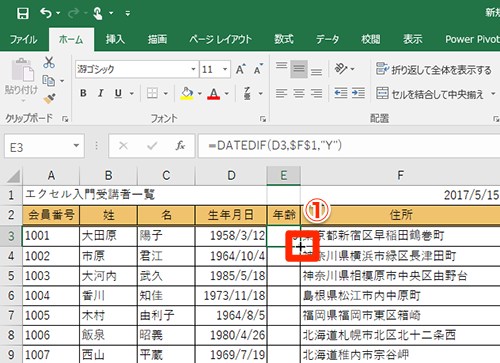The image size is (500, 363).
Task: Switch to the 挿入 tab
Action: pyautogui.click(x=115, y=39)
